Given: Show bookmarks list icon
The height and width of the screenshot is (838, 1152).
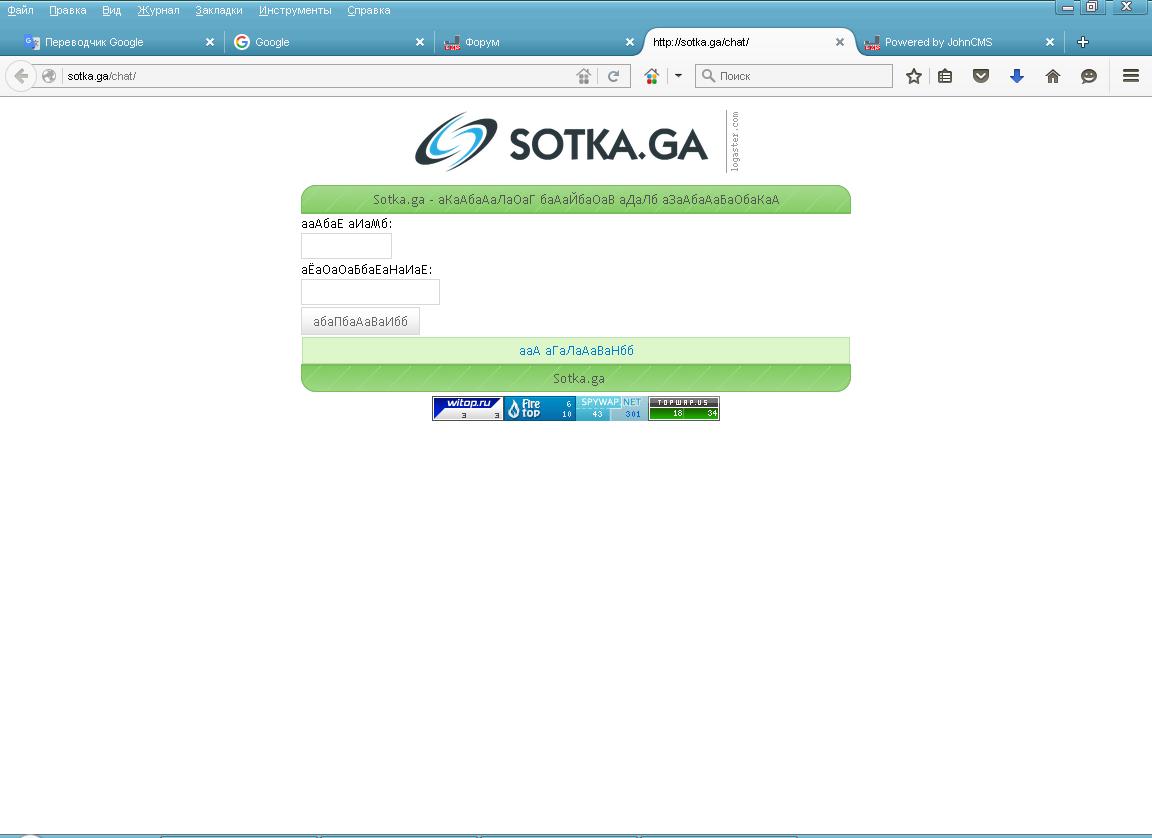Looking at the screenshot, I should tap(945, 76).
